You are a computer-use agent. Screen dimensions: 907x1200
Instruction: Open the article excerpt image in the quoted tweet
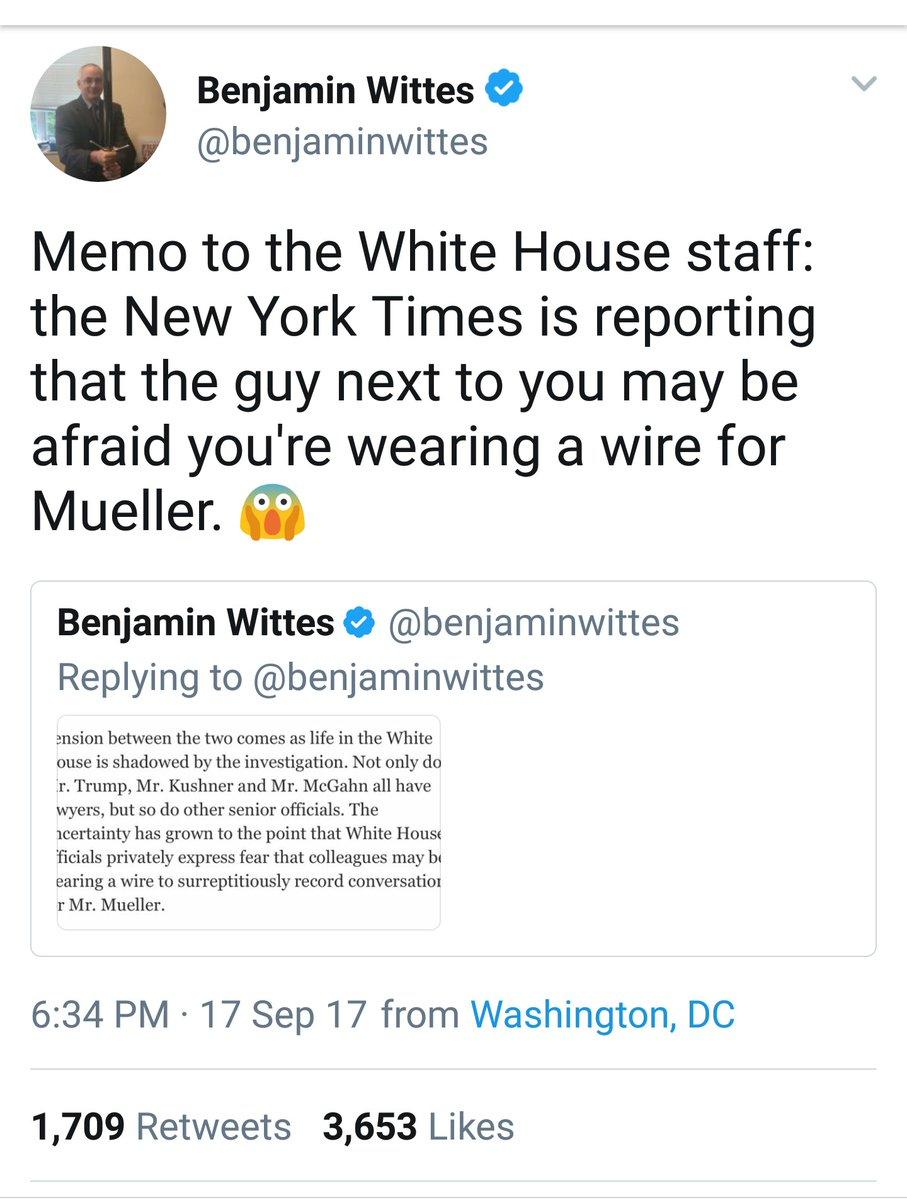(248, 822)
